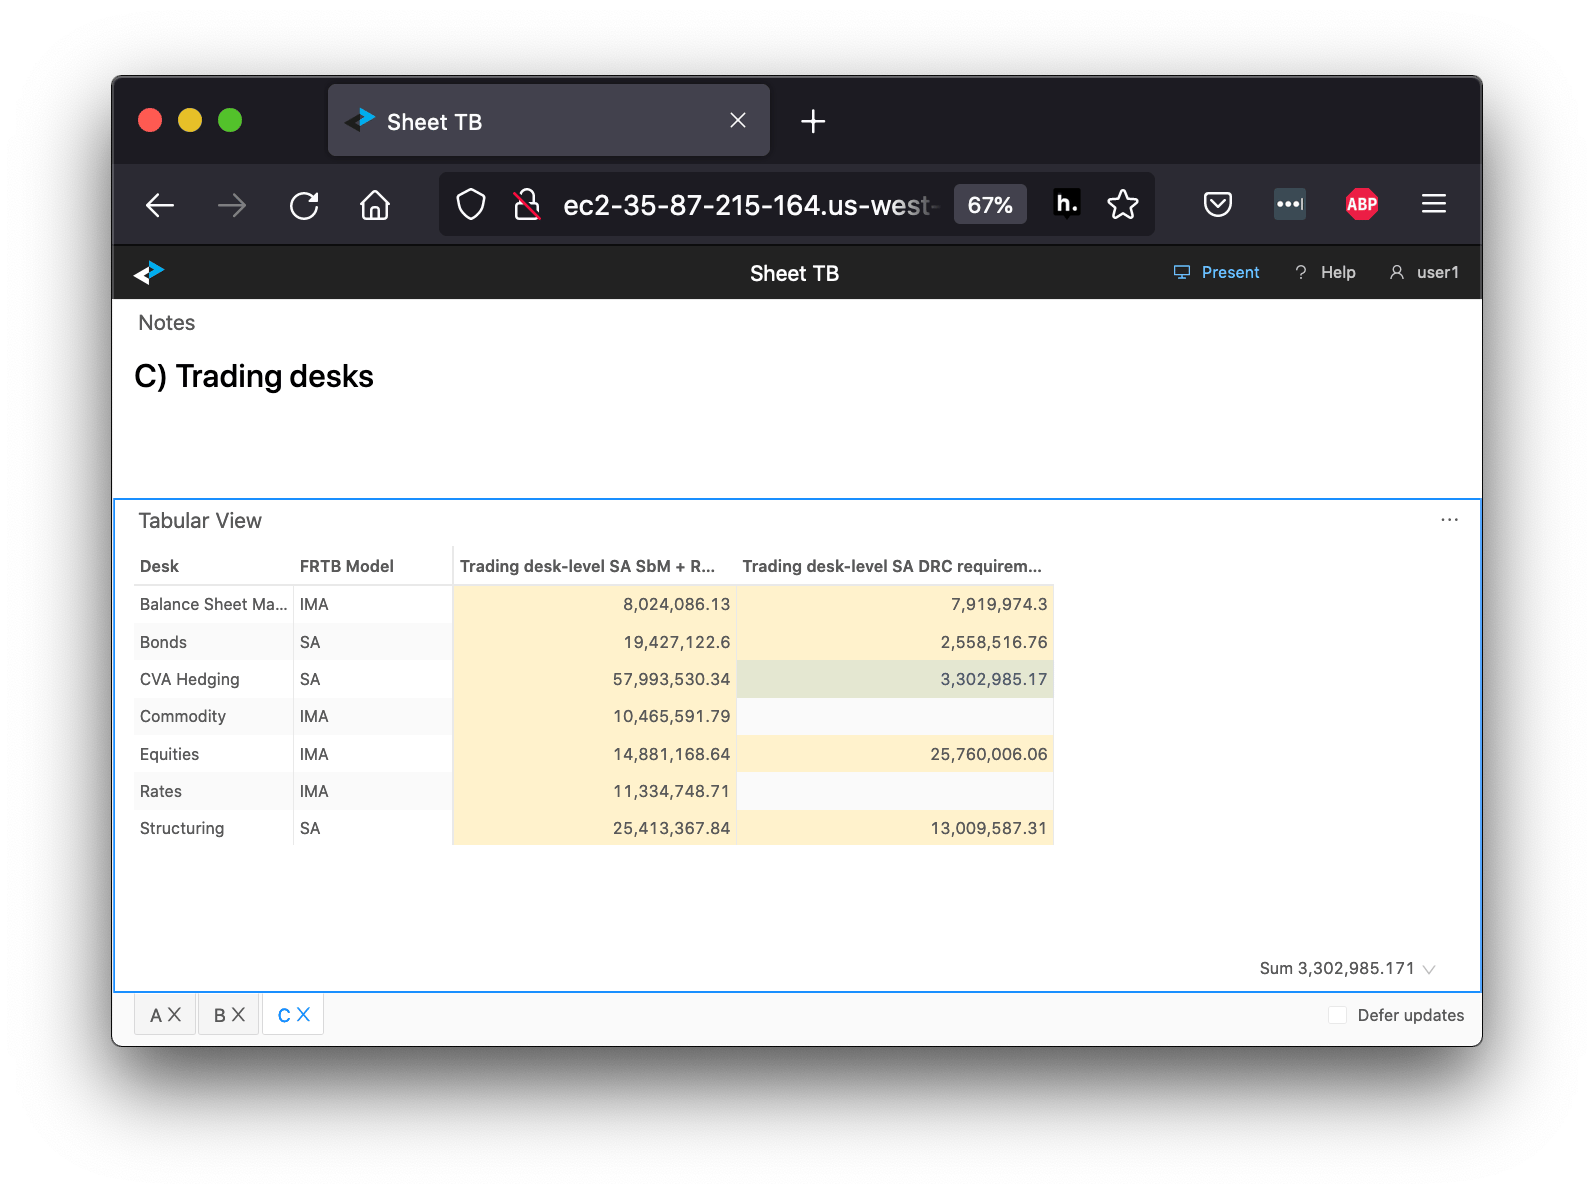Open the Help link
The width and height of the screenshot is (1594, 1194).
click(1325, 272)
